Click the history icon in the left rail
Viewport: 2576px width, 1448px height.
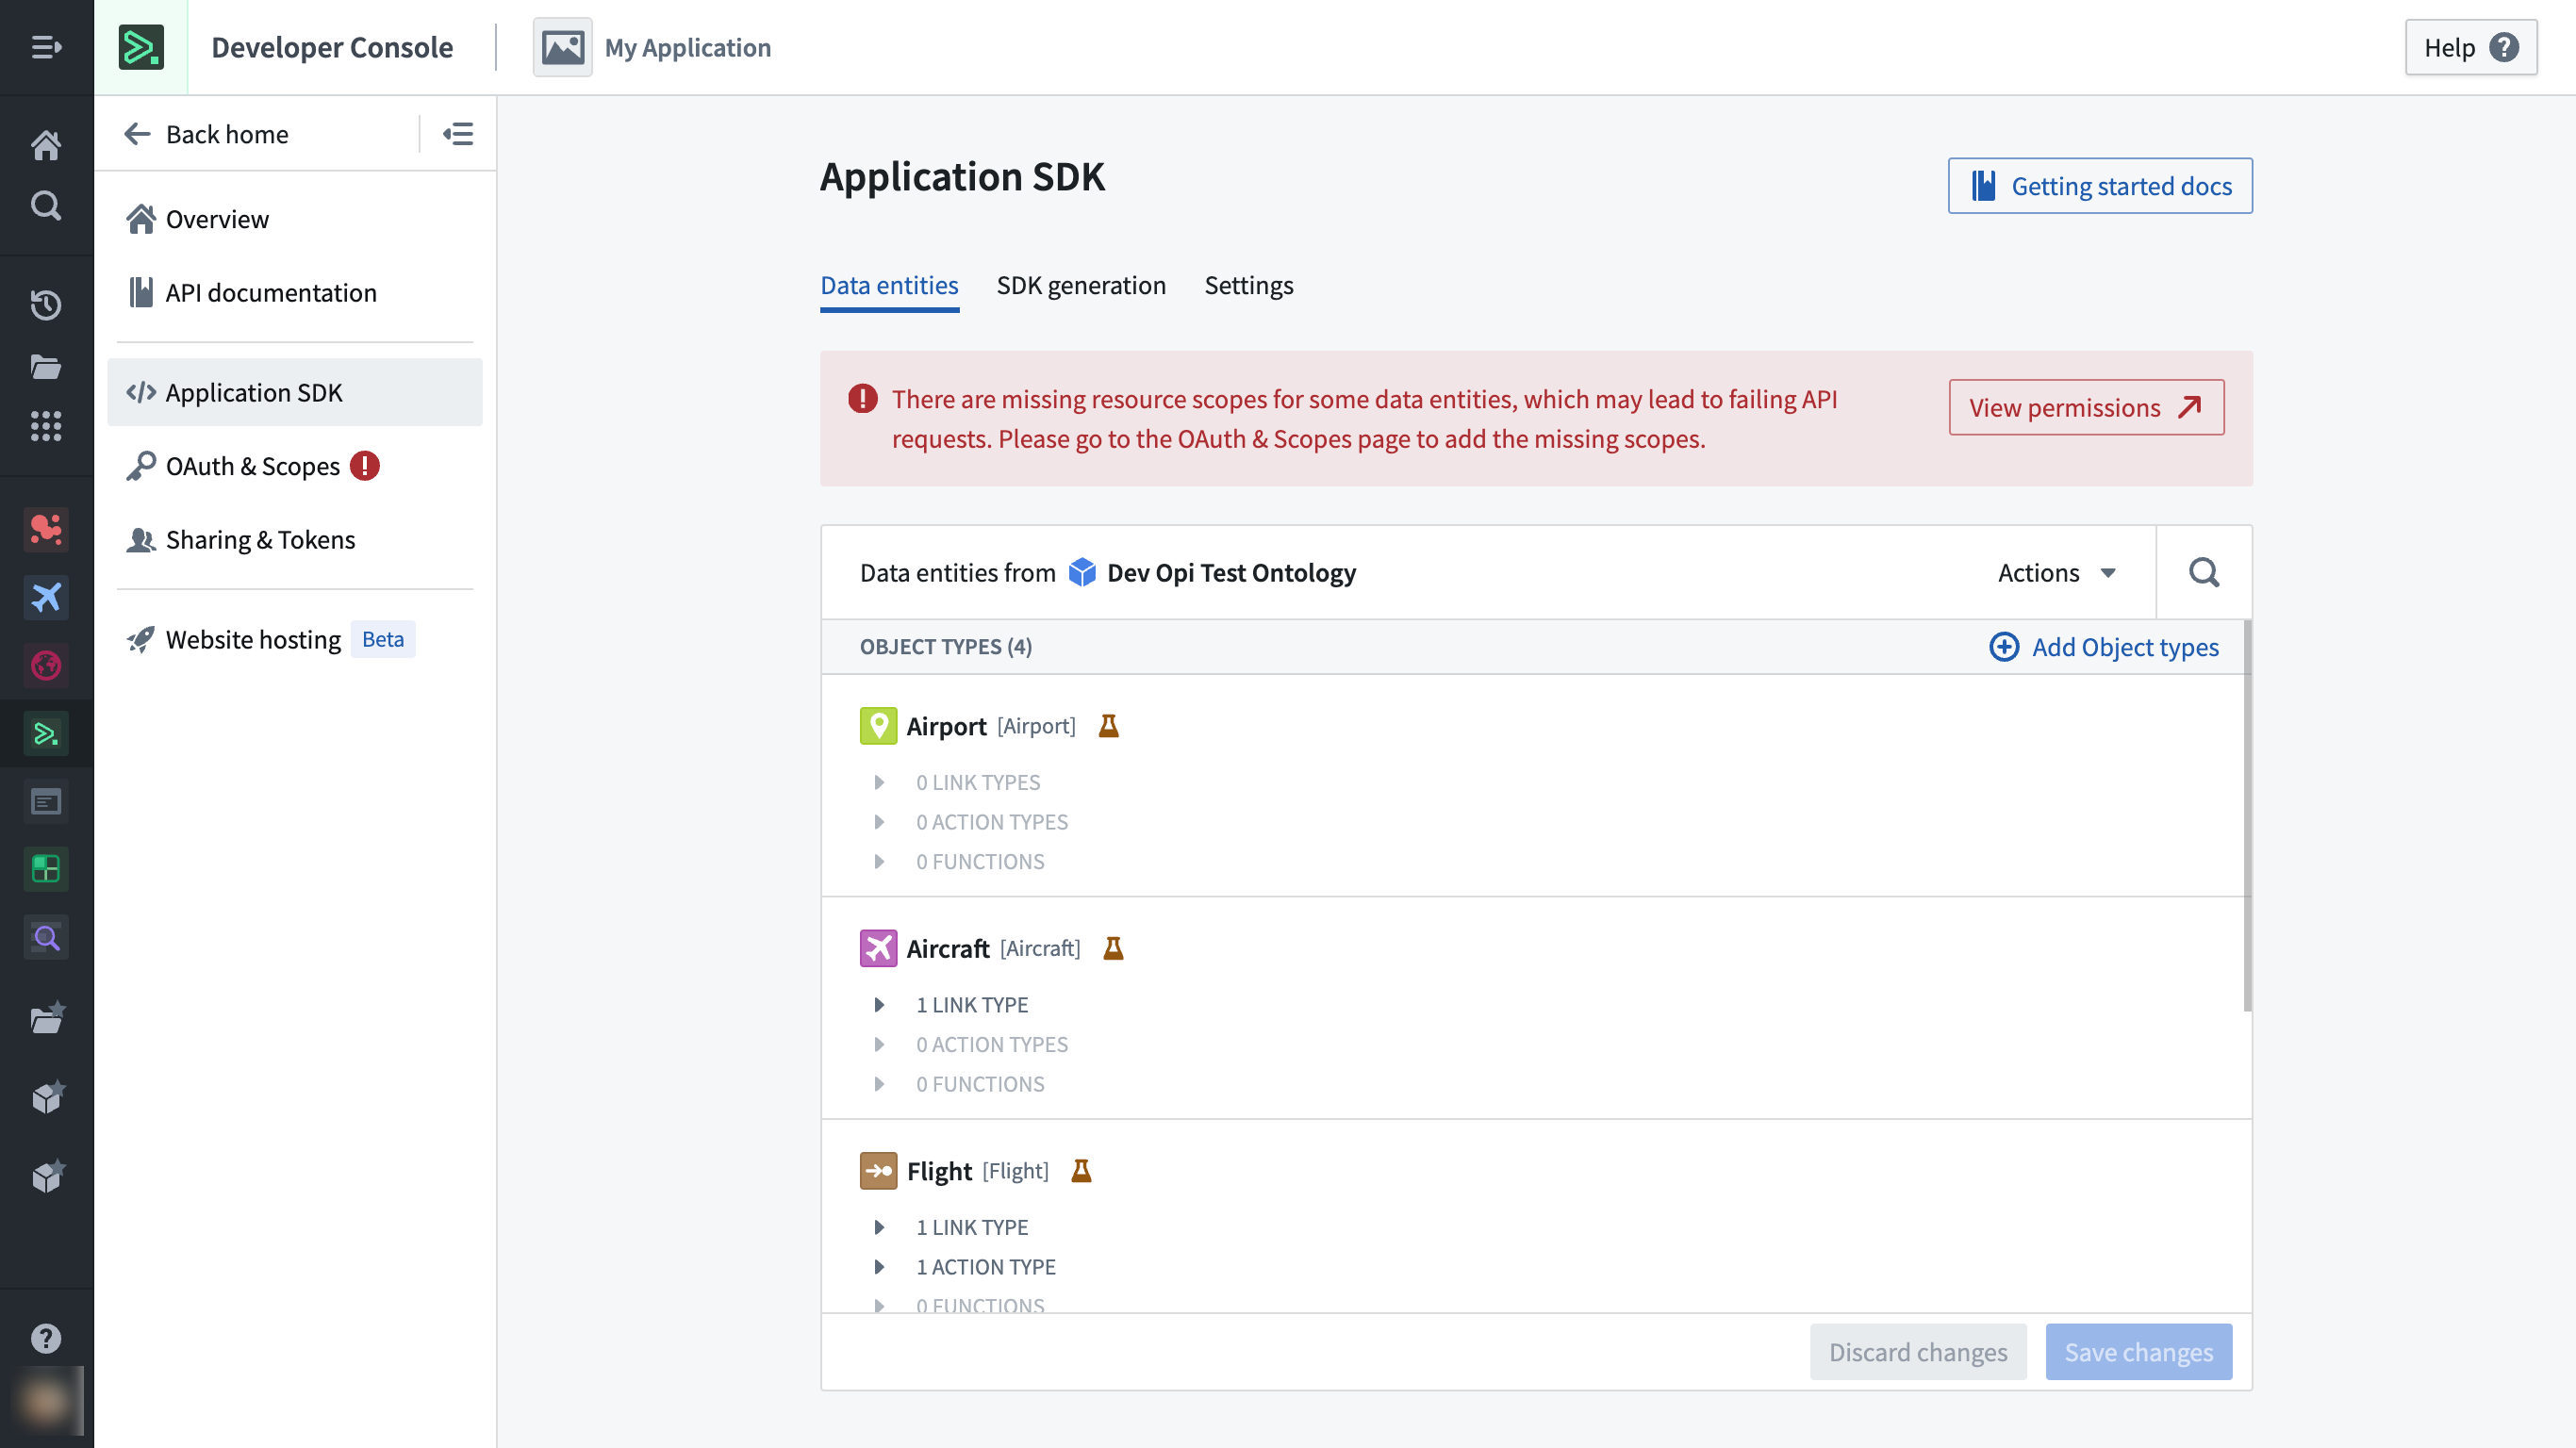pos(46,304)
